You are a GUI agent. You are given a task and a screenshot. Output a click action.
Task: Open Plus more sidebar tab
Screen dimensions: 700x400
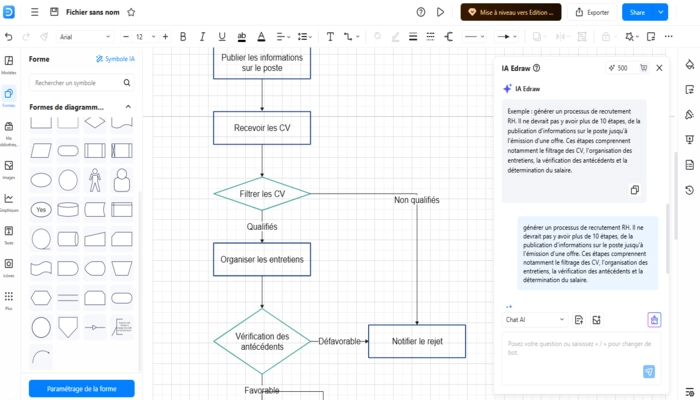[8, 300]
